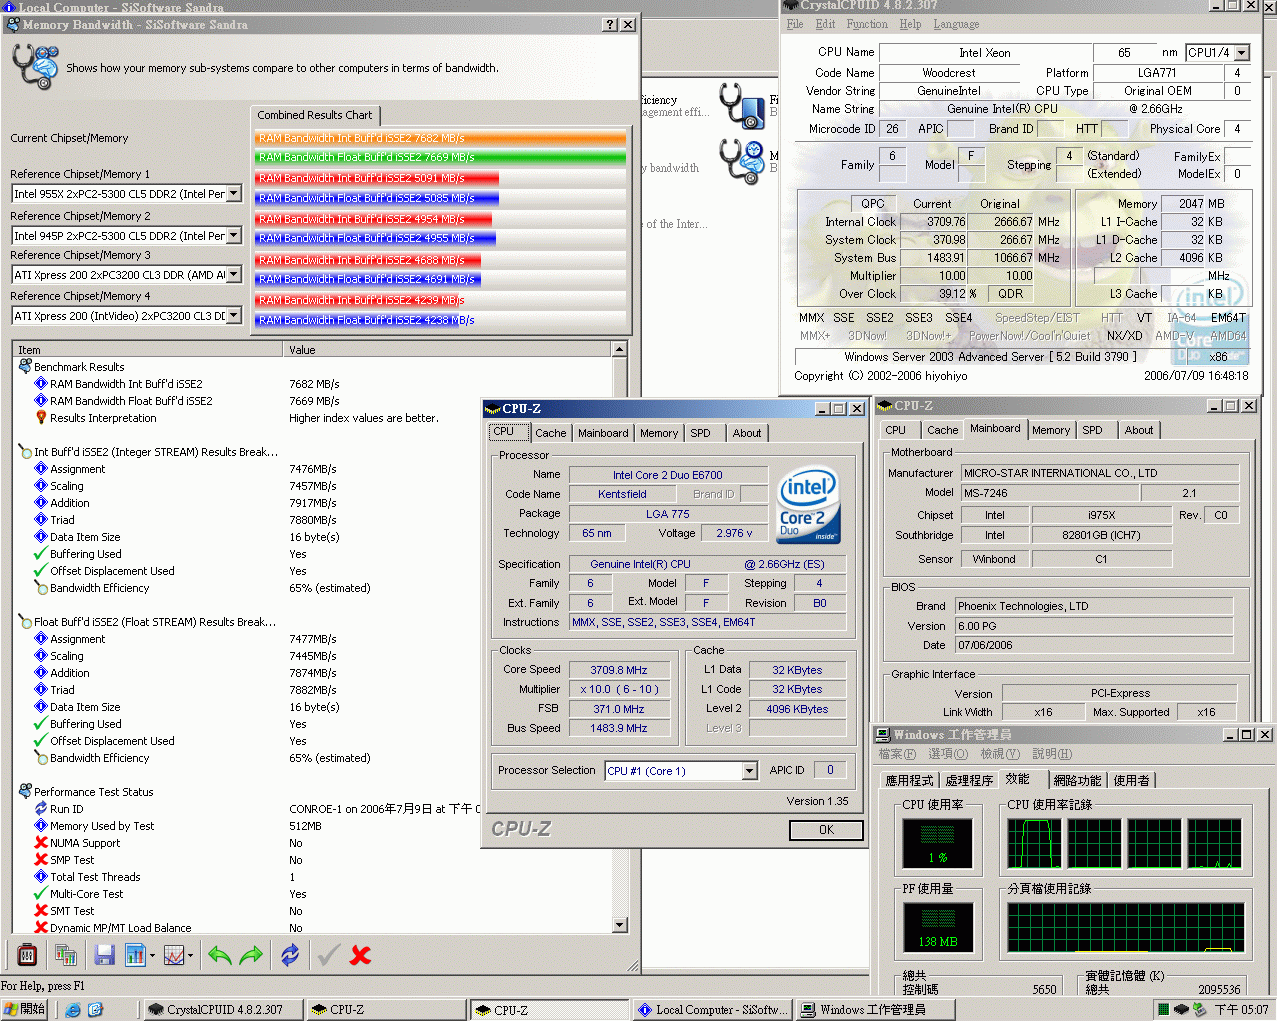Click results list scrollbar up arrow
The height and width of the screenshot is (1021, 1277).
click(620, 349)
